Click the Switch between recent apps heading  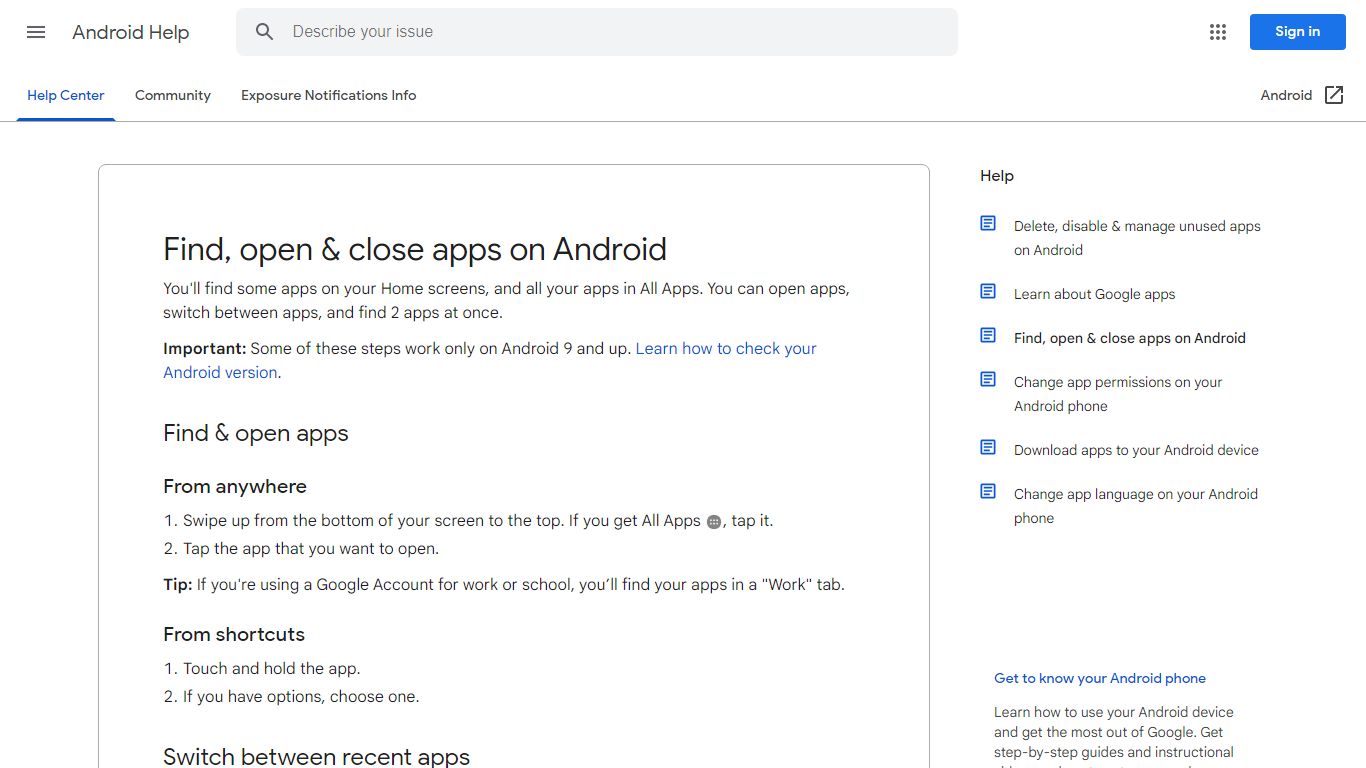316,756
